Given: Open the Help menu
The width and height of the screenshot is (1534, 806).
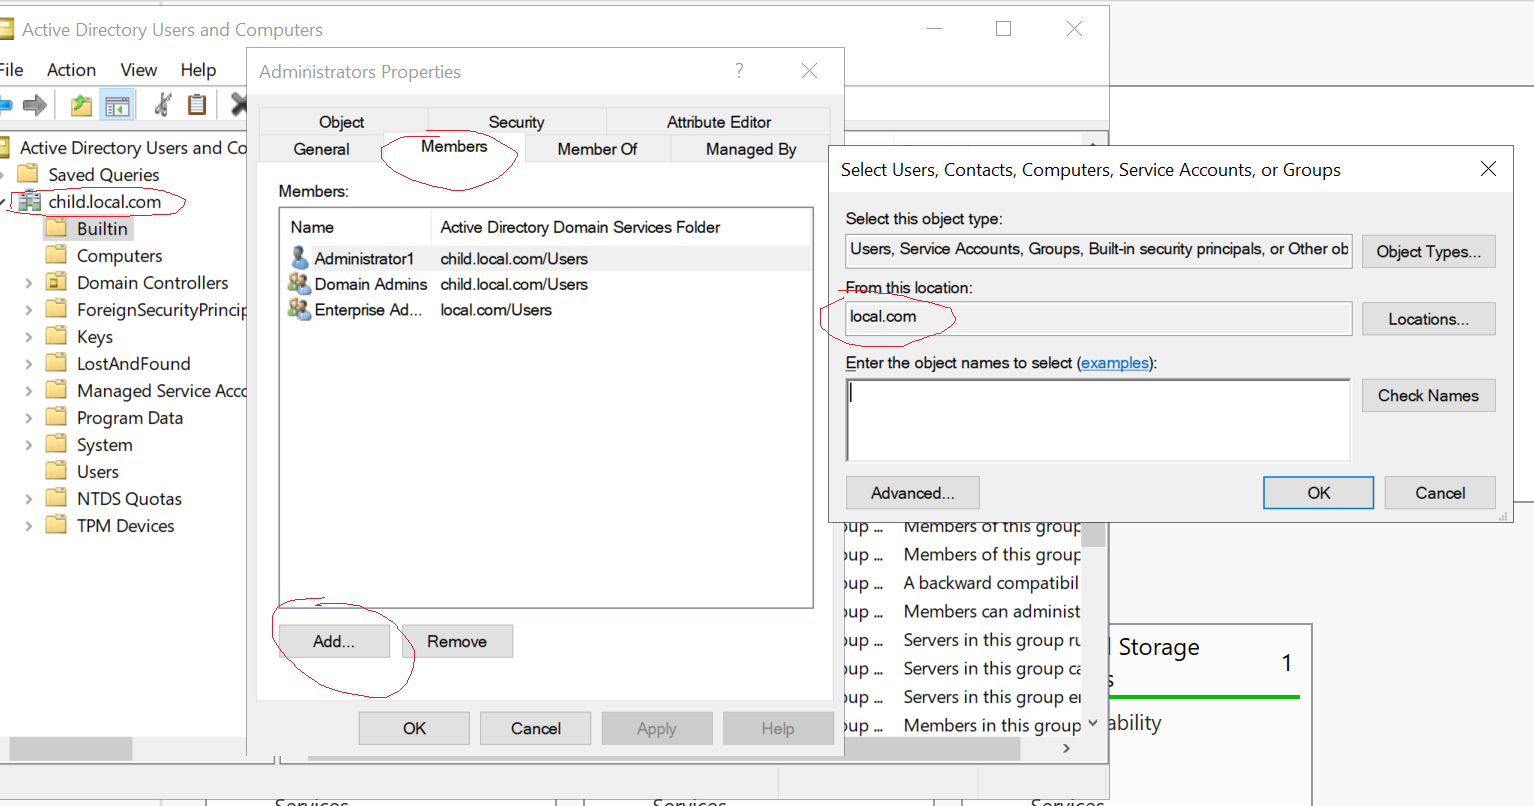Looking at the screenshot, I should pos(198,70).
